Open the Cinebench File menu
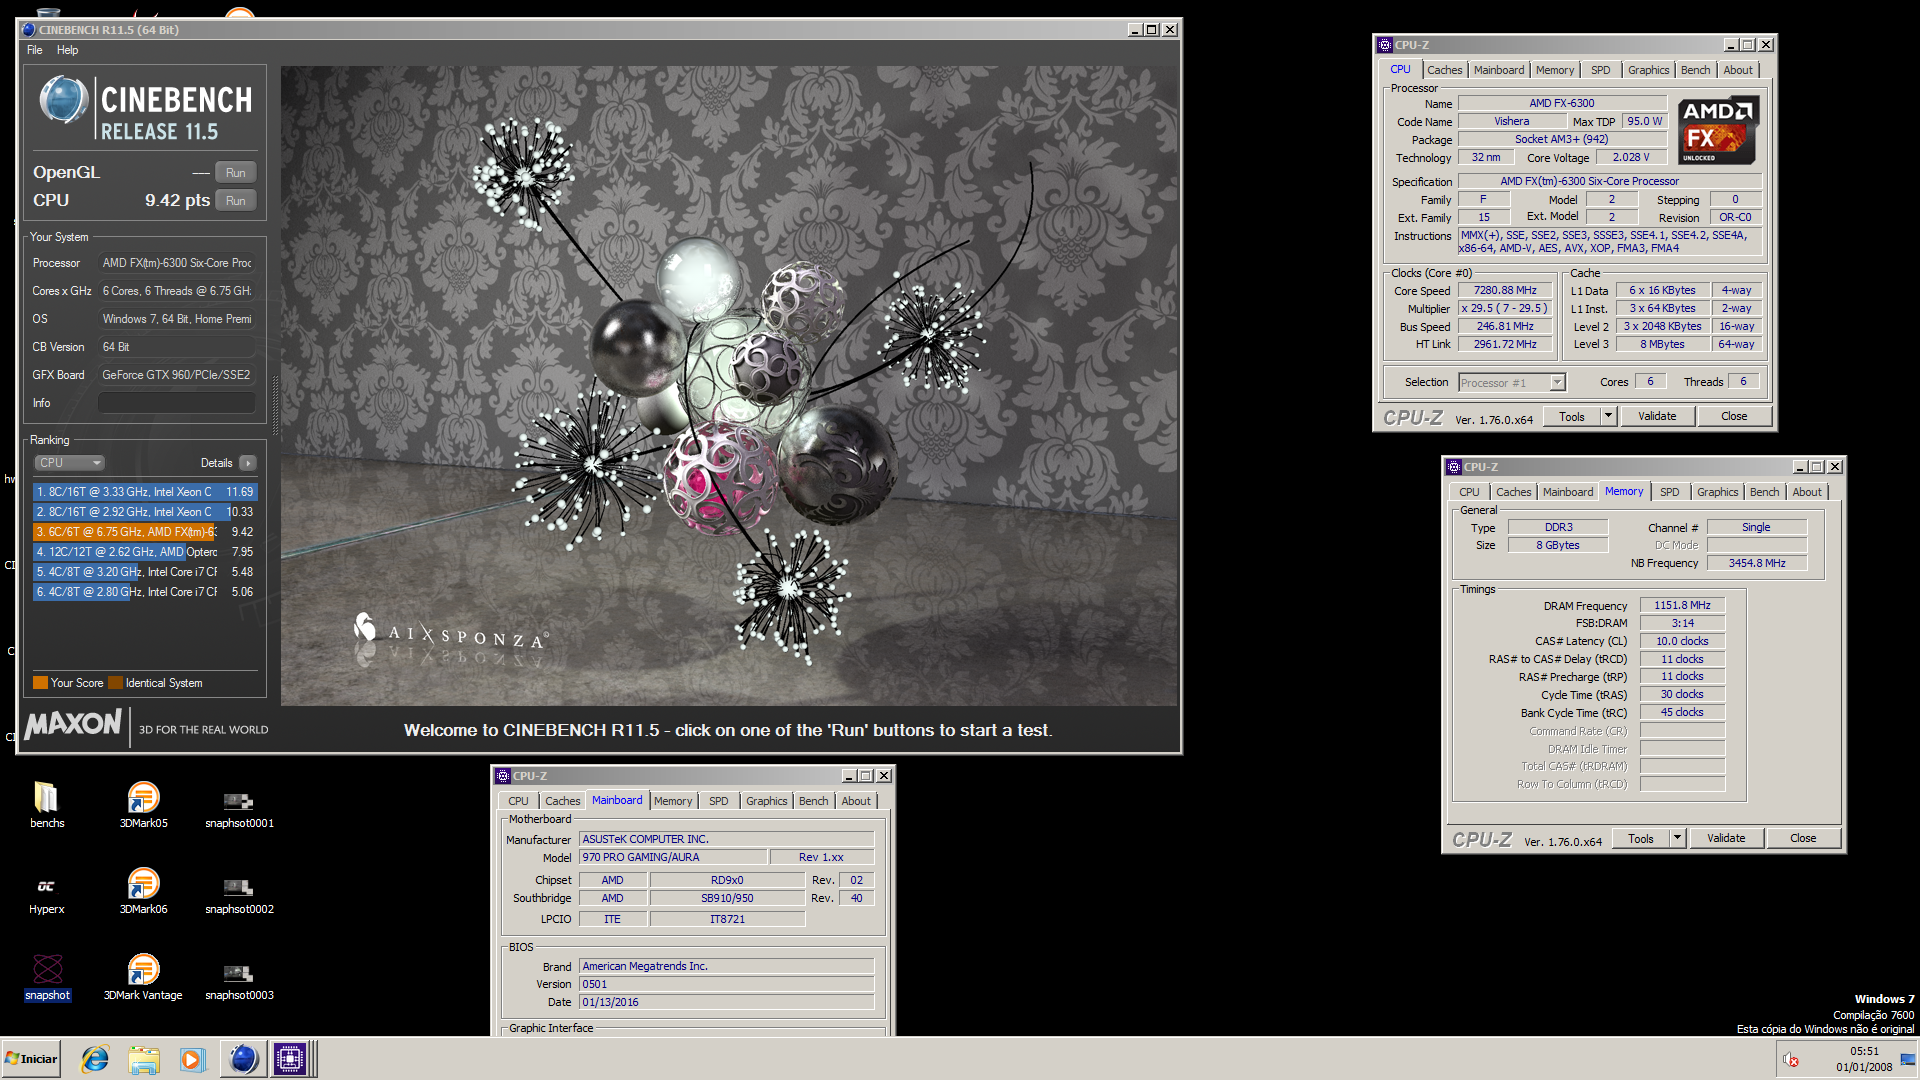The height and width of the screenshot is (1080, 1920). (35, 50)
